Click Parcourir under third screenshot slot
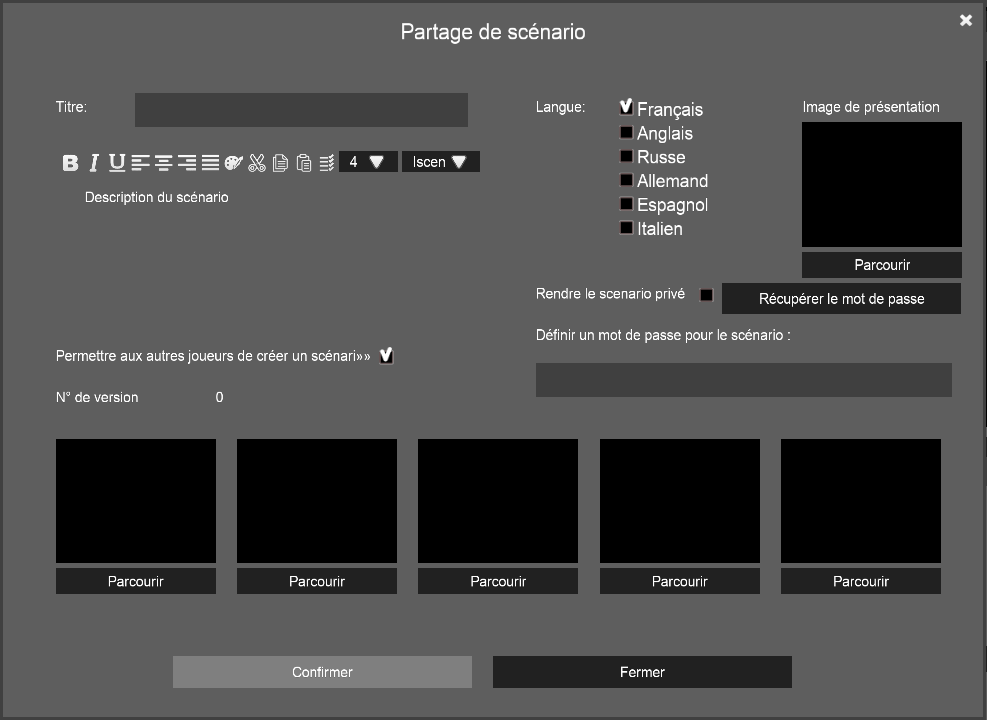The height and width of the screenshot is (720, 987). click(x=498, y=581)
